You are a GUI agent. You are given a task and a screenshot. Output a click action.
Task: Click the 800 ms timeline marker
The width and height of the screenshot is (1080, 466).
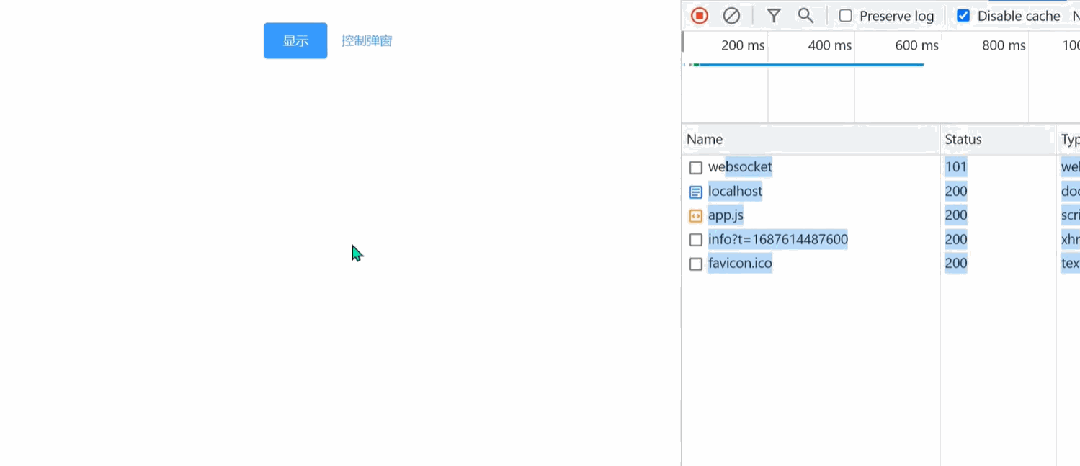[1004, 45]
